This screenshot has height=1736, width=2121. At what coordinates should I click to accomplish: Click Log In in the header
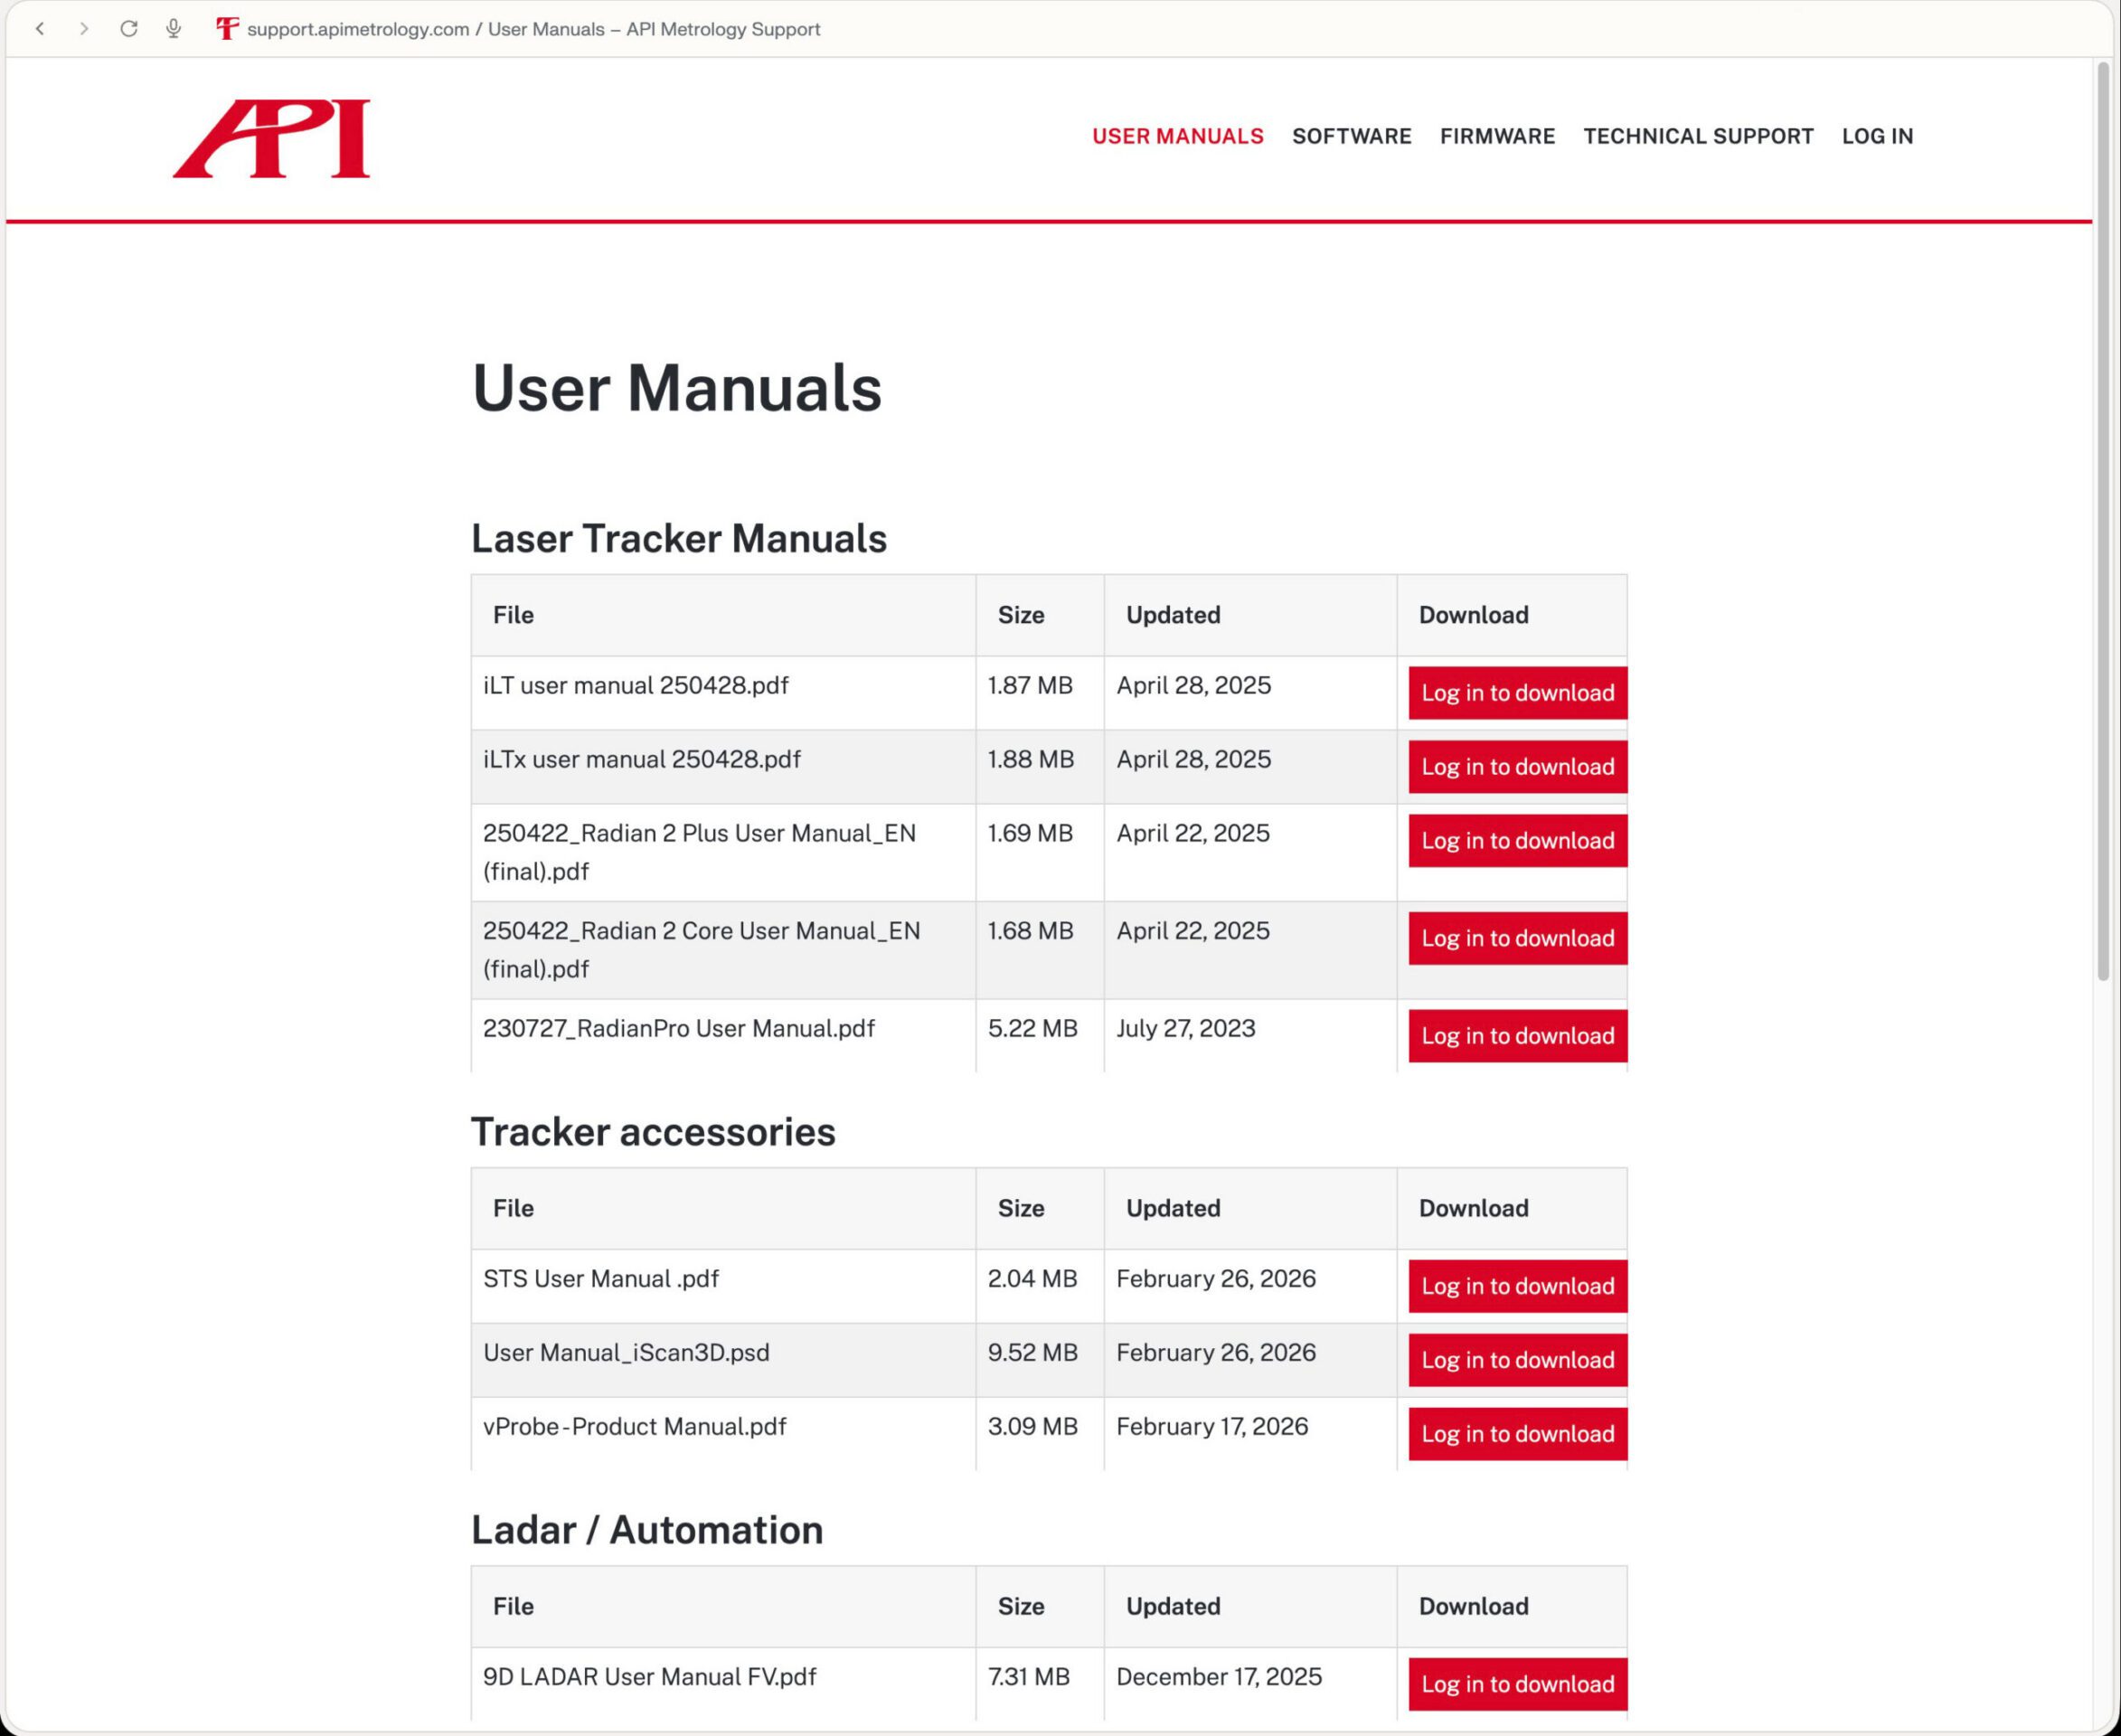1877,136
